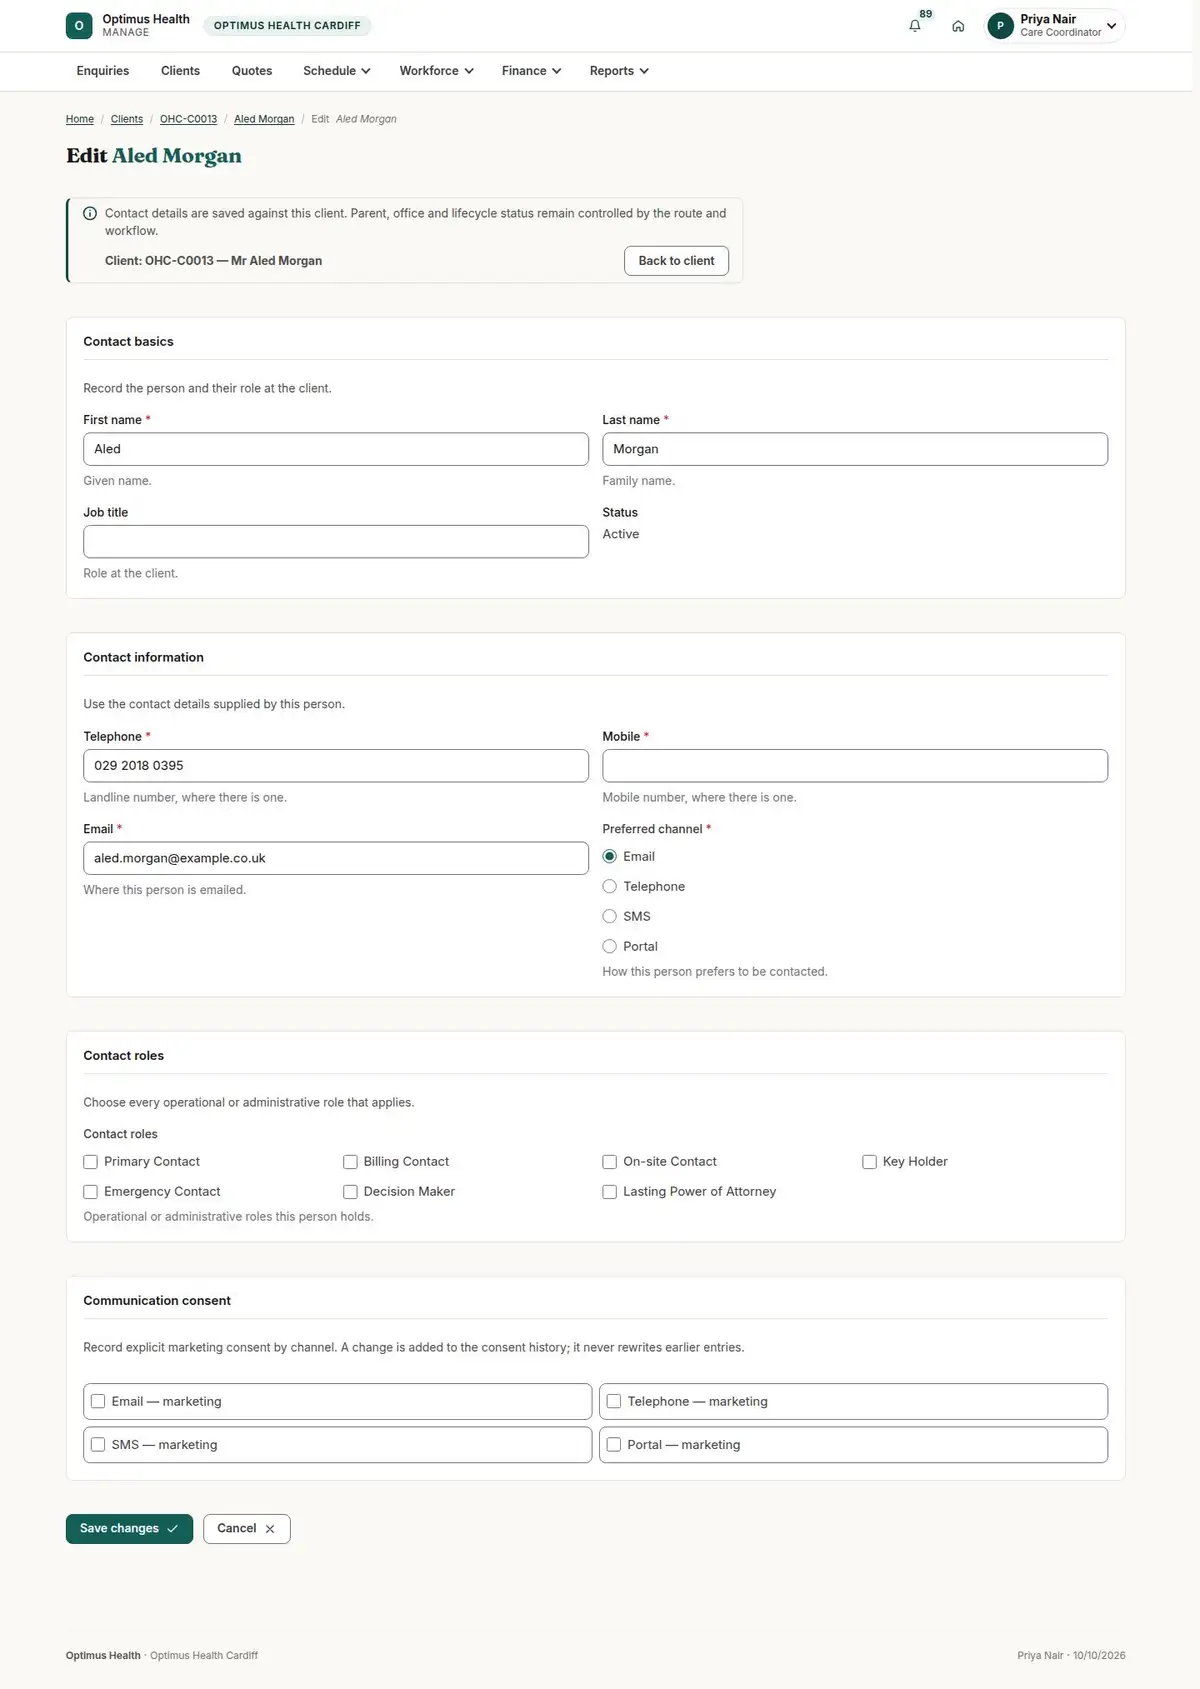Screen dimensions: 1200x1689
Task: Expand the user profile chevron
Action: pyautogui.click(x=1111, y=26)
